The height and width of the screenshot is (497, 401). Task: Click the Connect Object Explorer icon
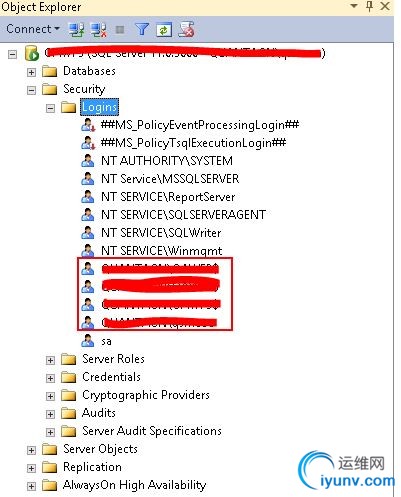(x=76, y=30)
